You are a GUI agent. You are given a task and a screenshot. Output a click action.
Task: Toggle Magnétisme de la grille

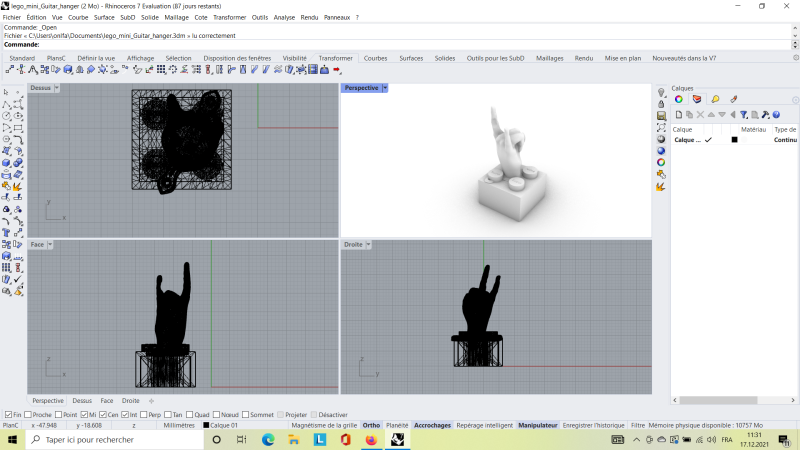pos(323,425)
